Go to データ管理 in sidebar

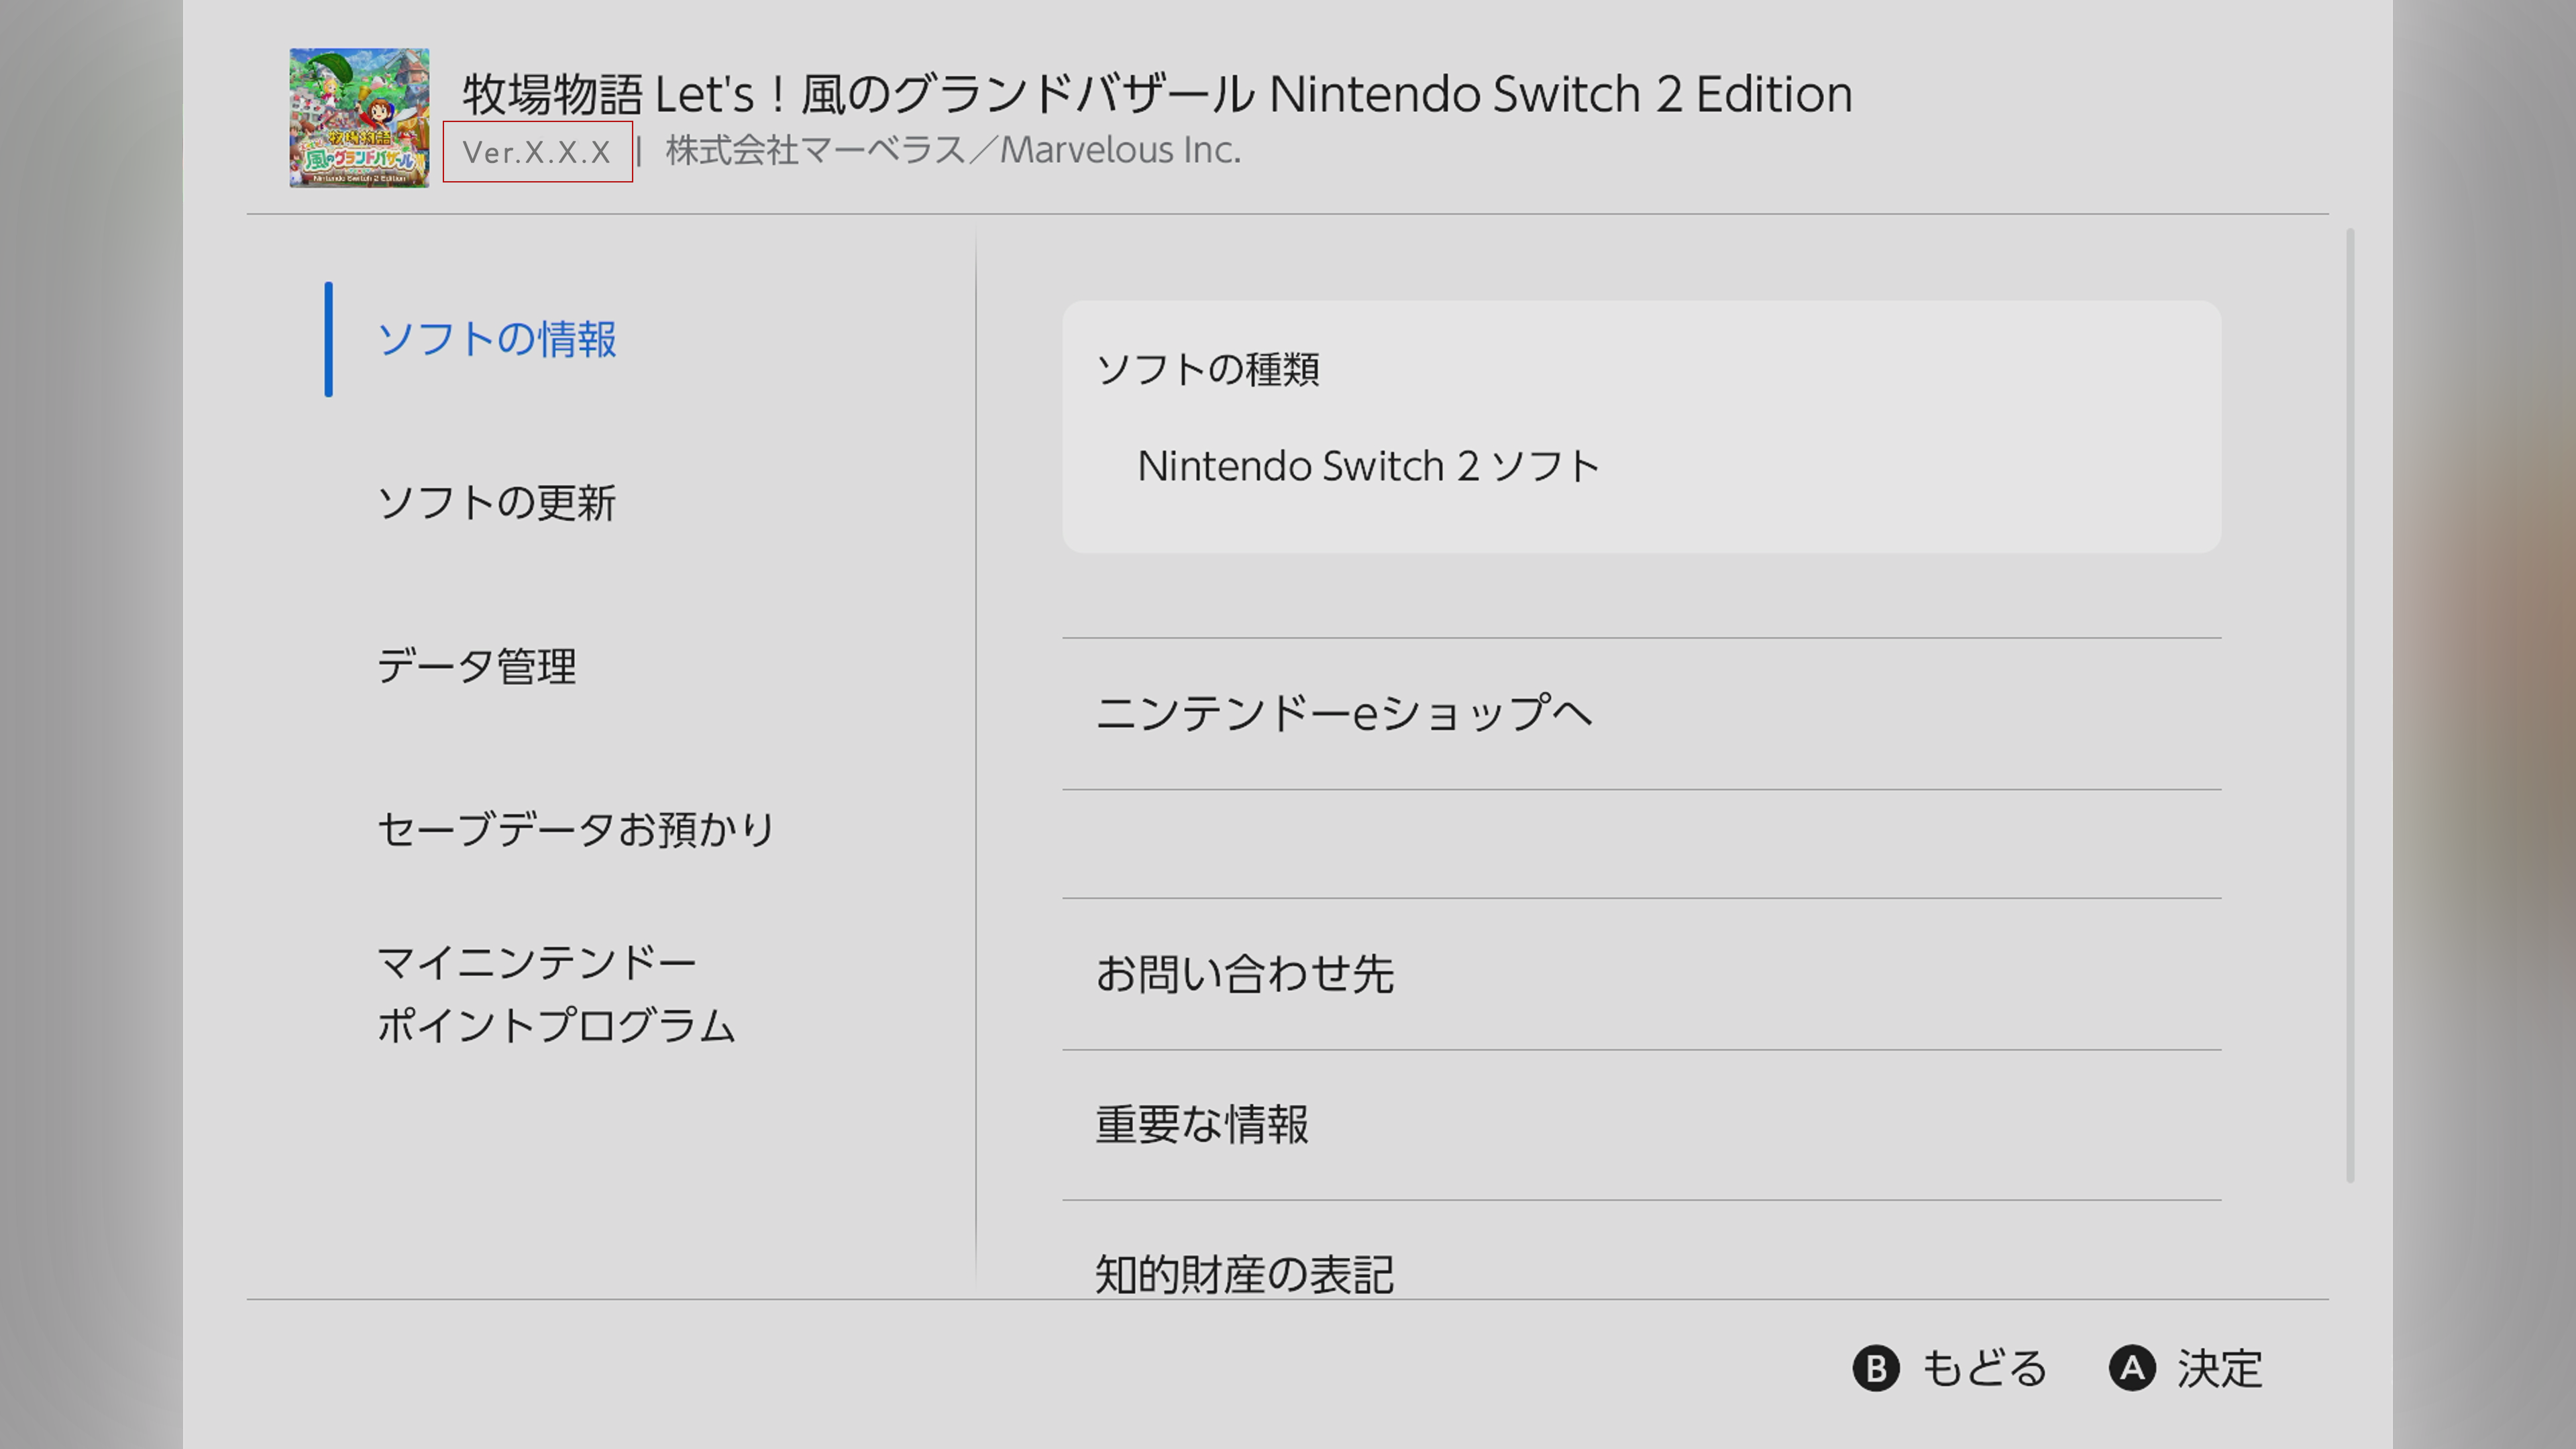[476, 667]
